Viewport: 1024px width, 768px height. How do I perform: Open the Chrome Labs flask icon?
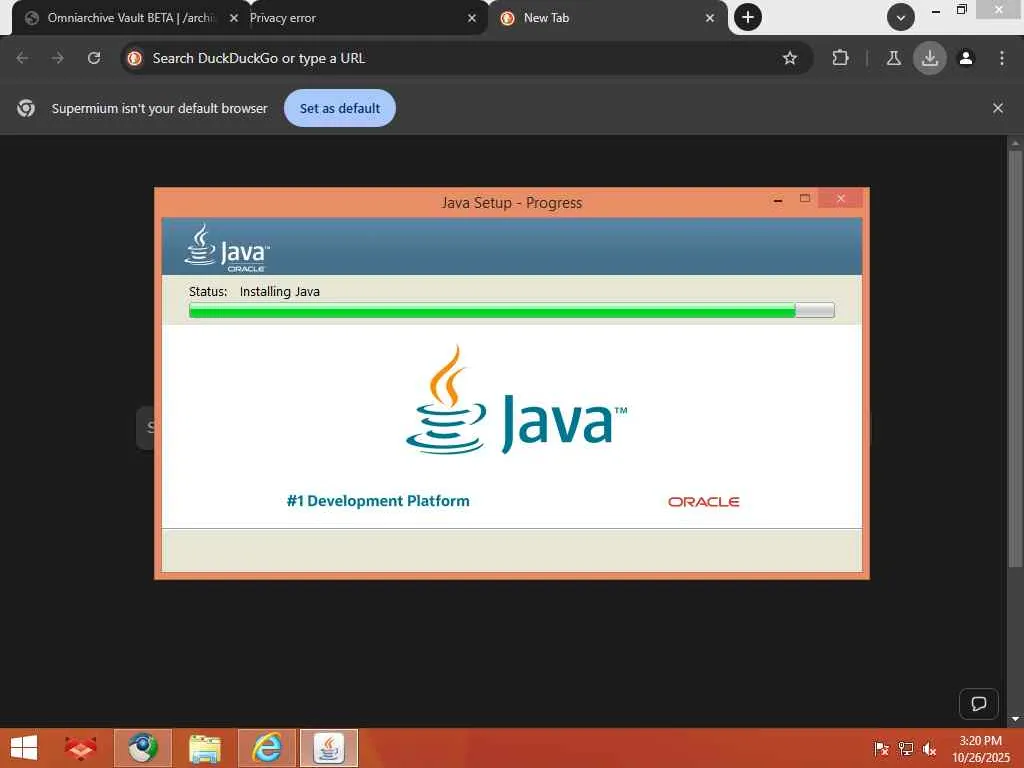tap(893, 58)
